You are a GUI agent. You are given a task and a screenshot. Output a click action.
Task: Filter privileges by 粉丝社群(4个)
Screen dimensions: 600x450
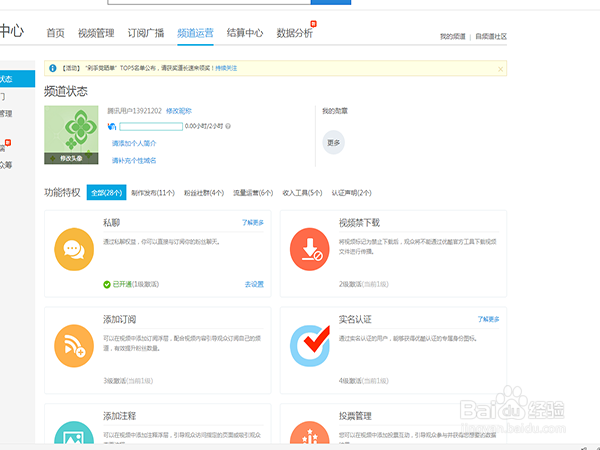204,193
